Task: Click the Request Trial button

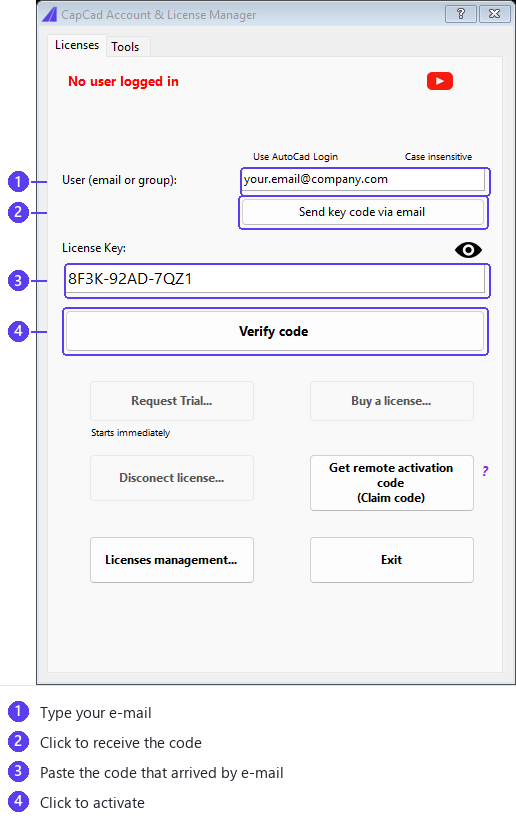Action: pyautogui.click(x=172, y=401)
